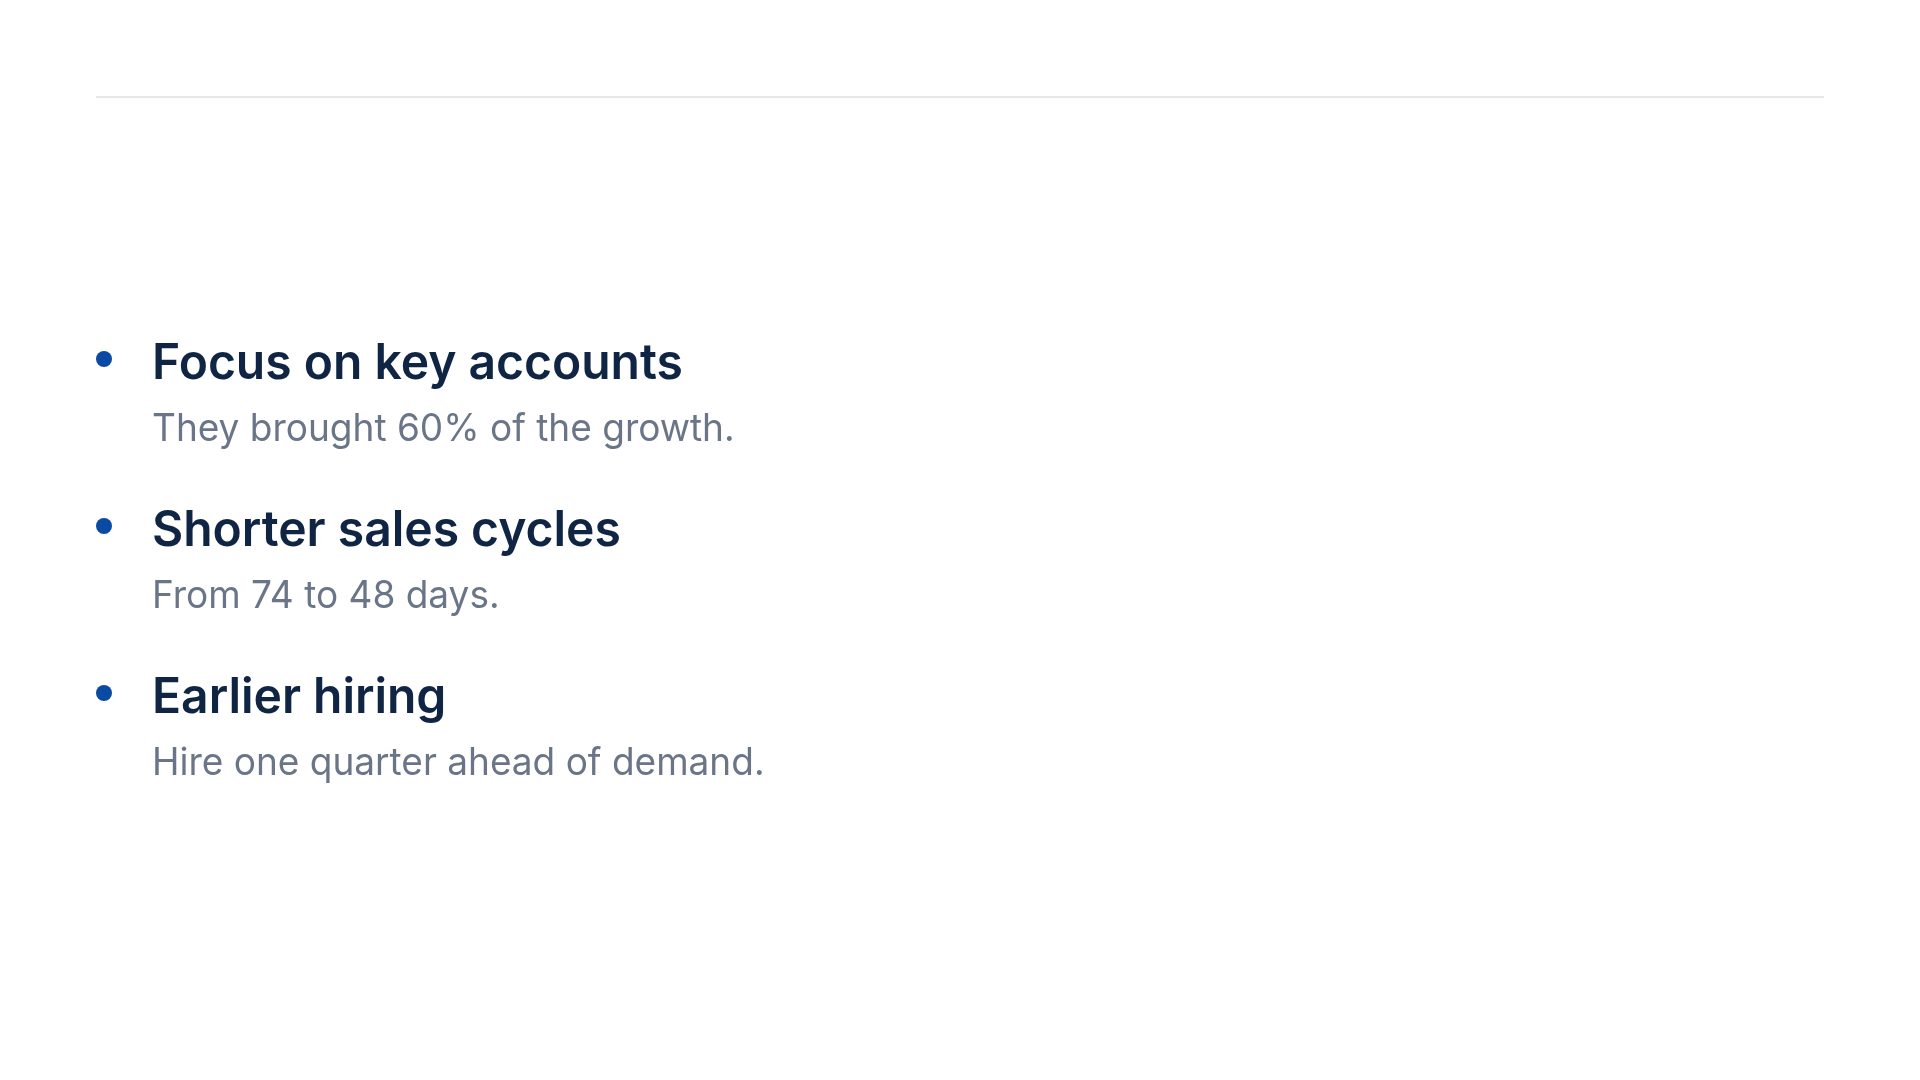Click the 60% figure in the first subtext
This screenshot has width=1920, height=1080.
click(437, 428)
